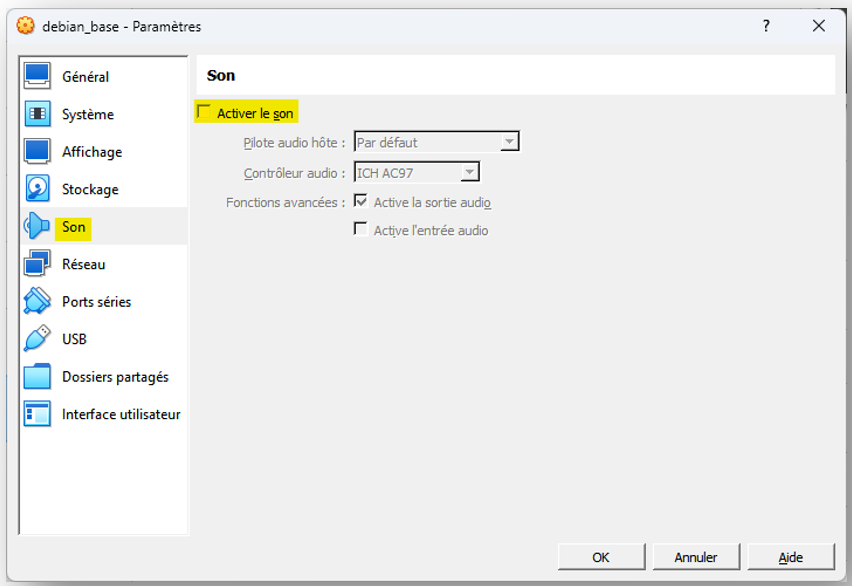Click the Annuler button
The image size is (852, 586).
[696, 557]
